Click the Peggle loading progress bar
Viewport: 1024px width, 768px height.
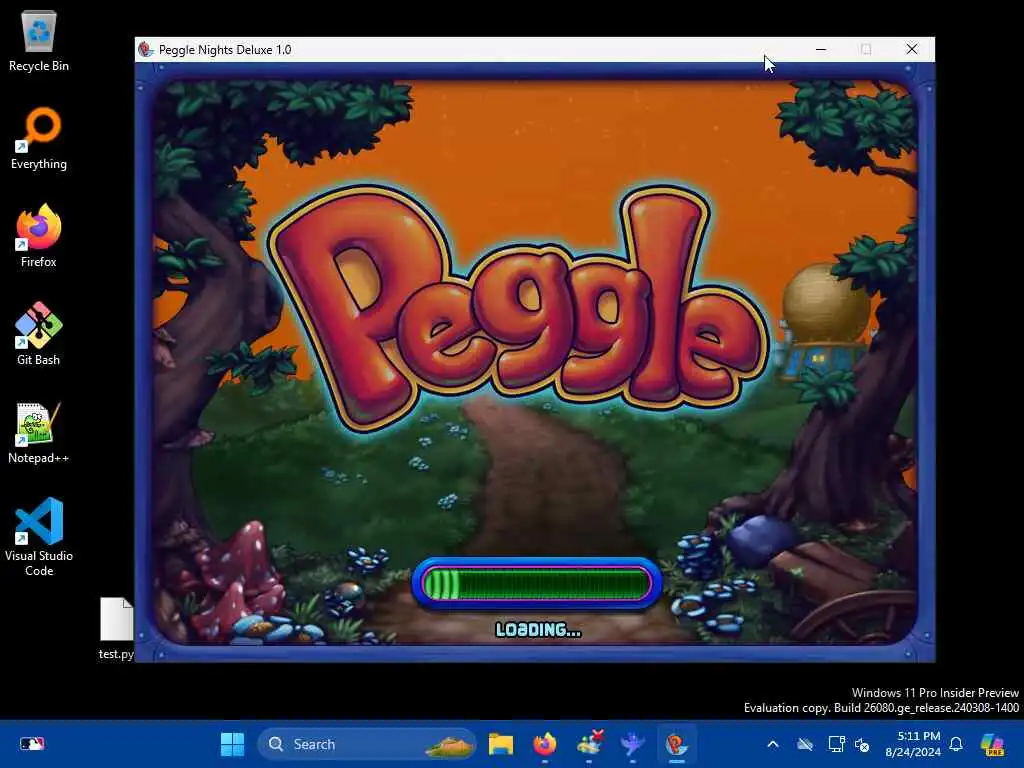[x=537, y=583]
